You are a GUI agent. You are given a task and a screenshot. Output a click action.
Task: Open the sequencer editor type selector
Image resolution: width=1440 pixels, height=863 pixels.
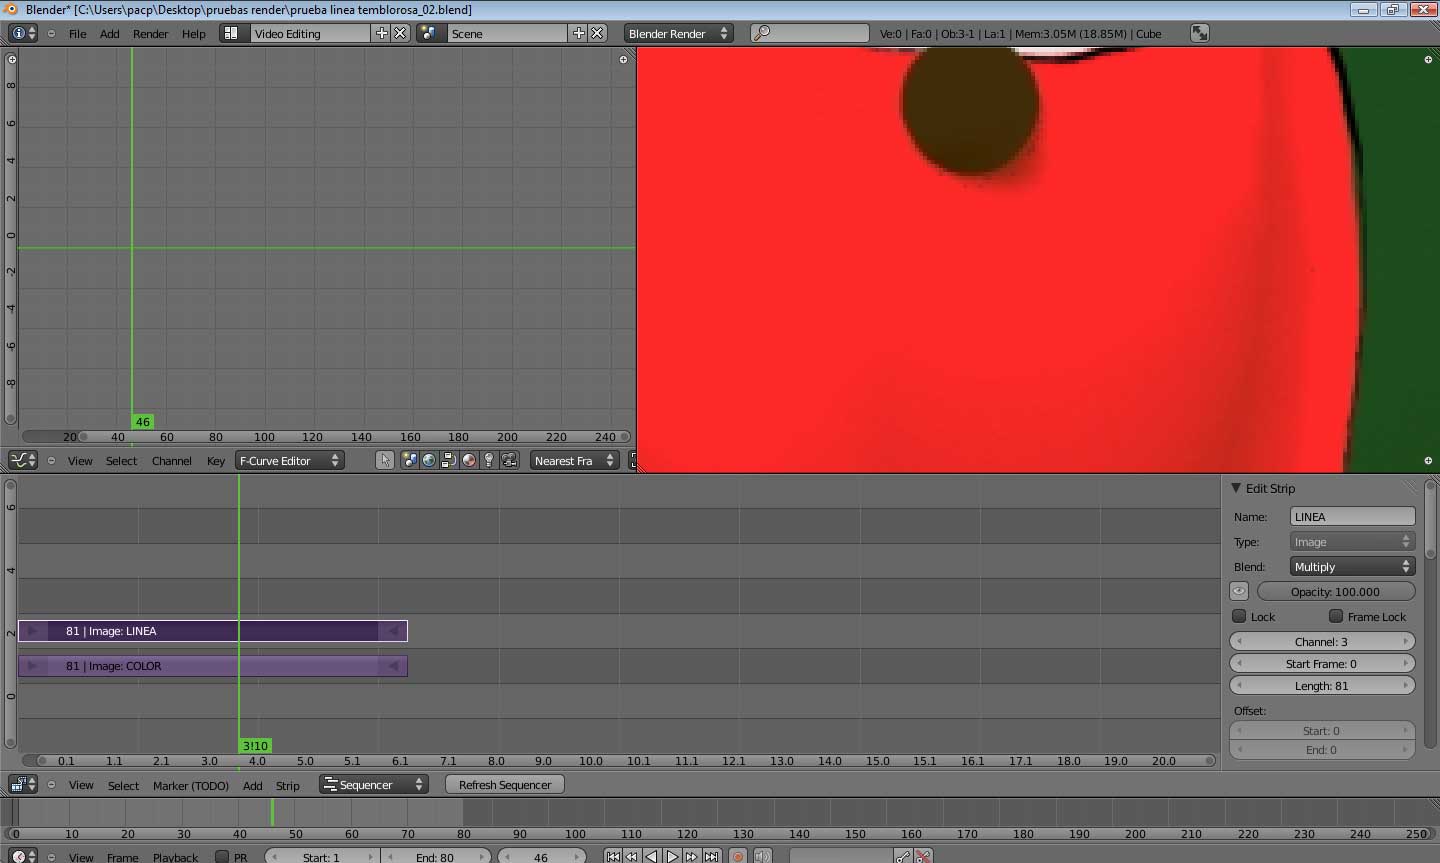click(22, 785)
